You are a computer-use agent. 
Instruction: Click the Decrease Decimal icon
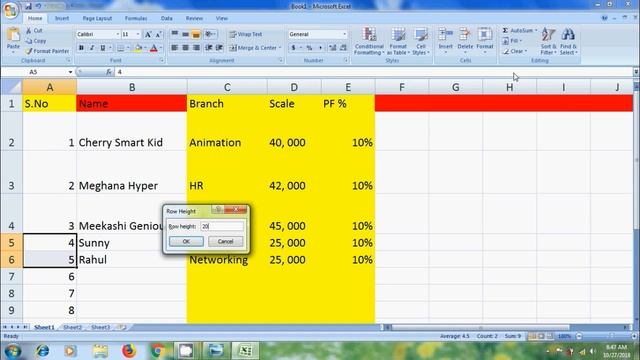tap(343, 48)
